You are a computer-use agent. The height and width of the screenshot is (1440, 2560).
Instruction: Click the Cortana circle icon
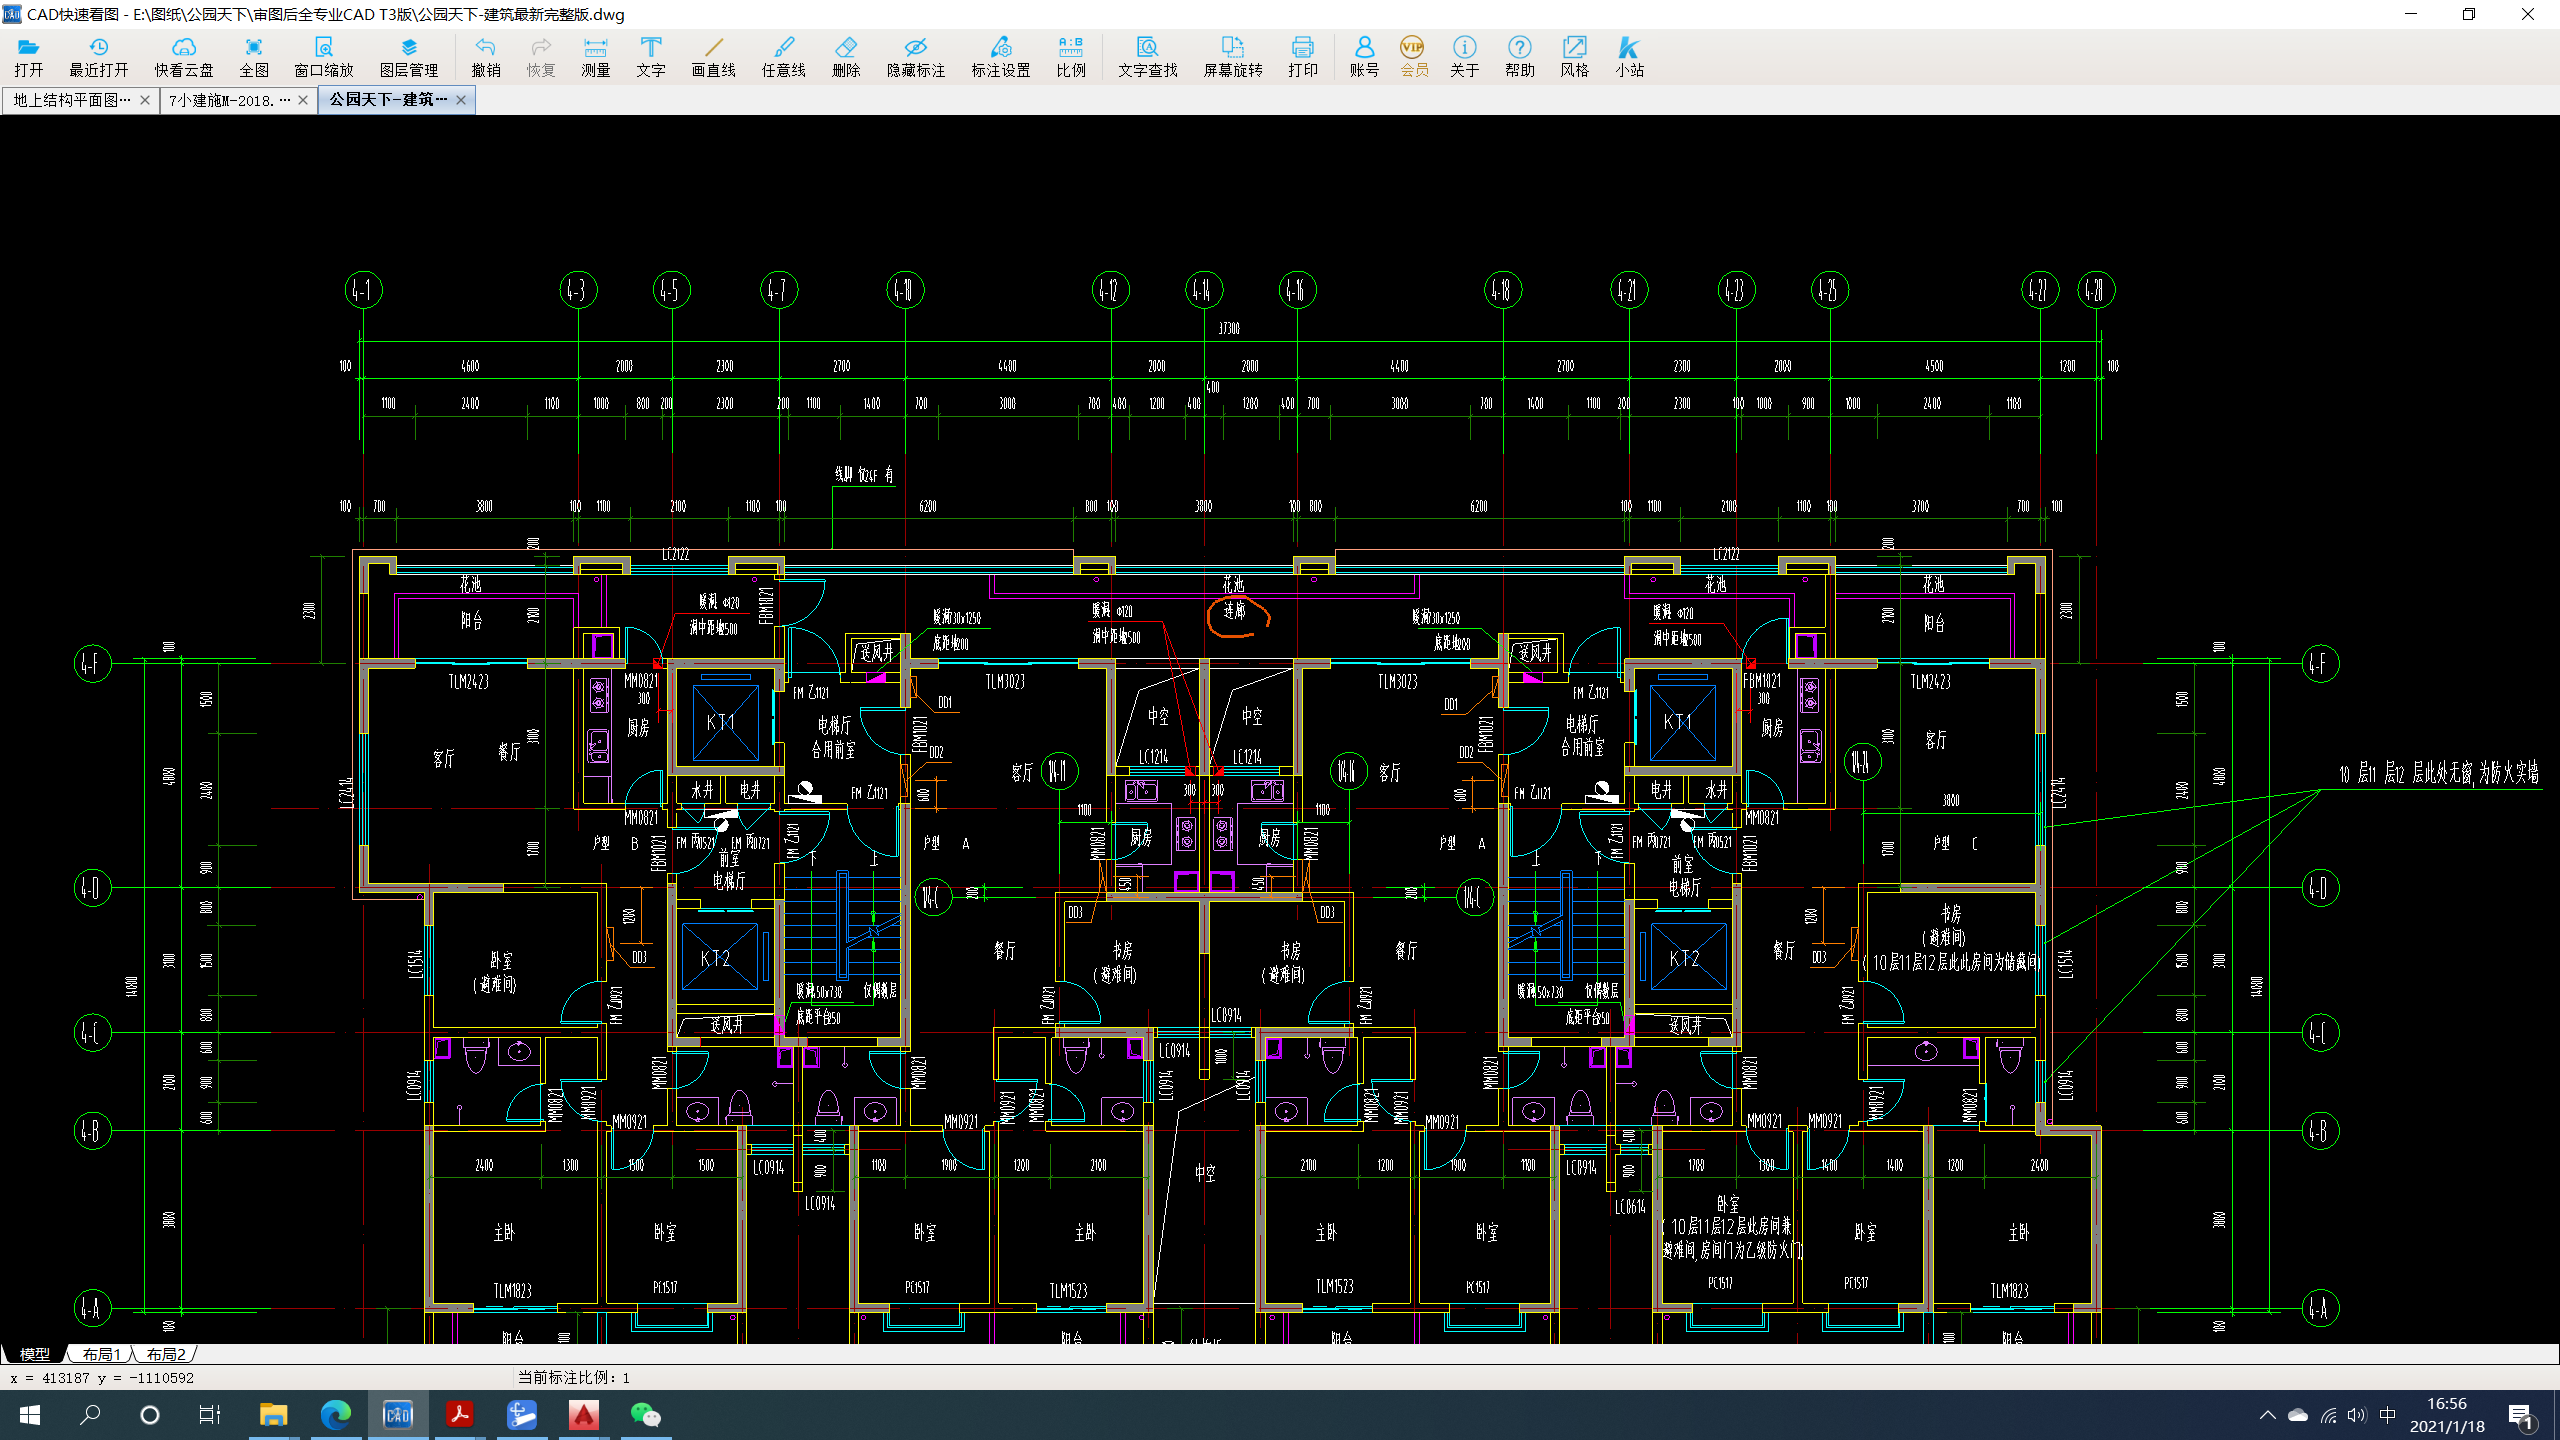(x=150, y=1415)
